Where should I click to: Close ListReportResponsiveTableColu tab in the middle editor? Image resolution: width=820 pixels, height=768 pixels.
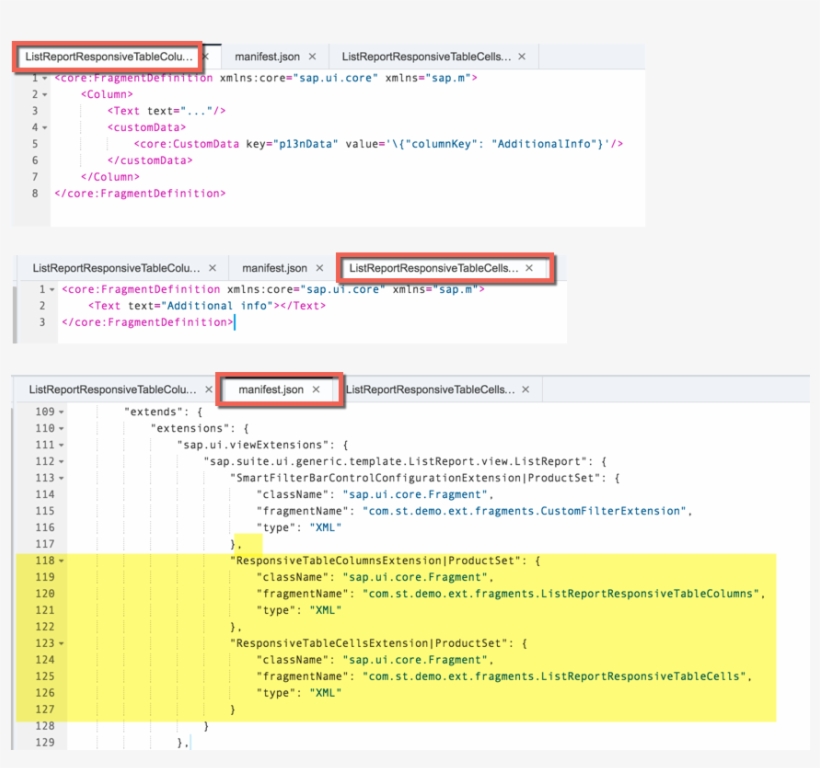click(211, 268)
